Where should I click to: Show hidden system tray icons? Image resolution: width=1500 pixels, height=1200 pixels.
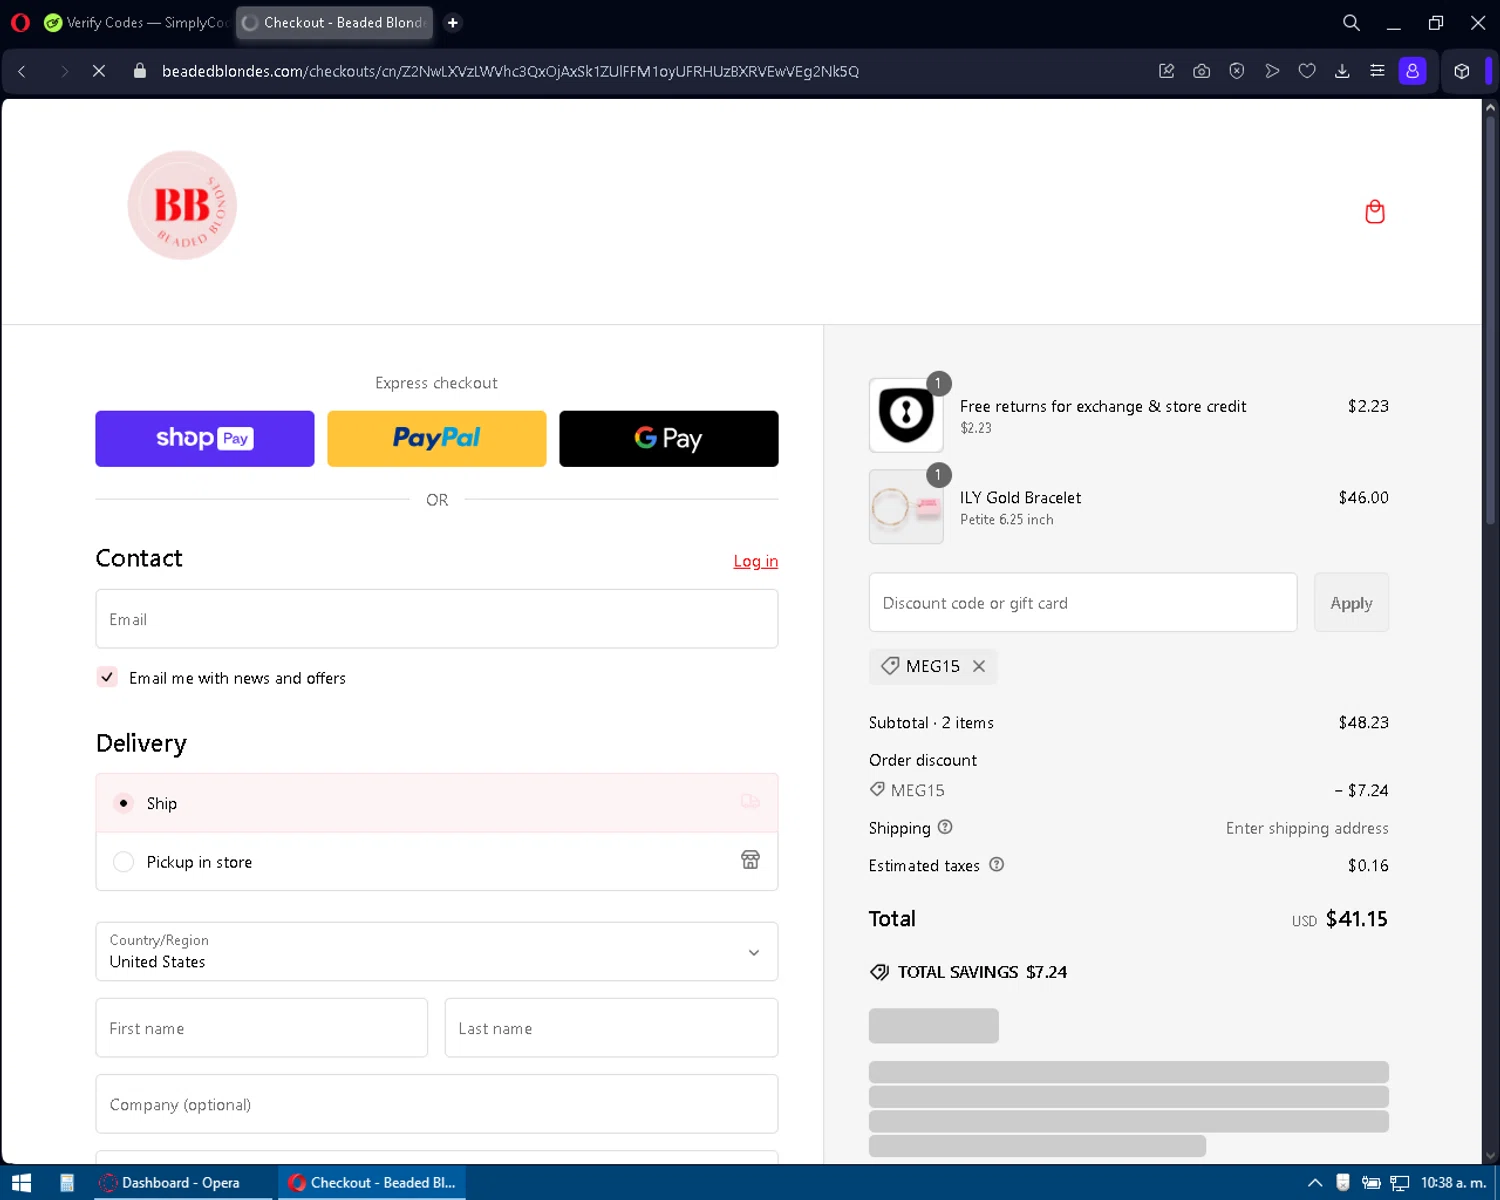(1315, 1183)
